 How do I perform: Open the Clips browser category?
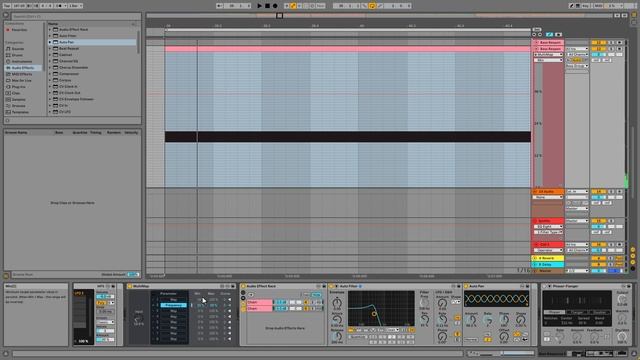click(x=16, y=93)
